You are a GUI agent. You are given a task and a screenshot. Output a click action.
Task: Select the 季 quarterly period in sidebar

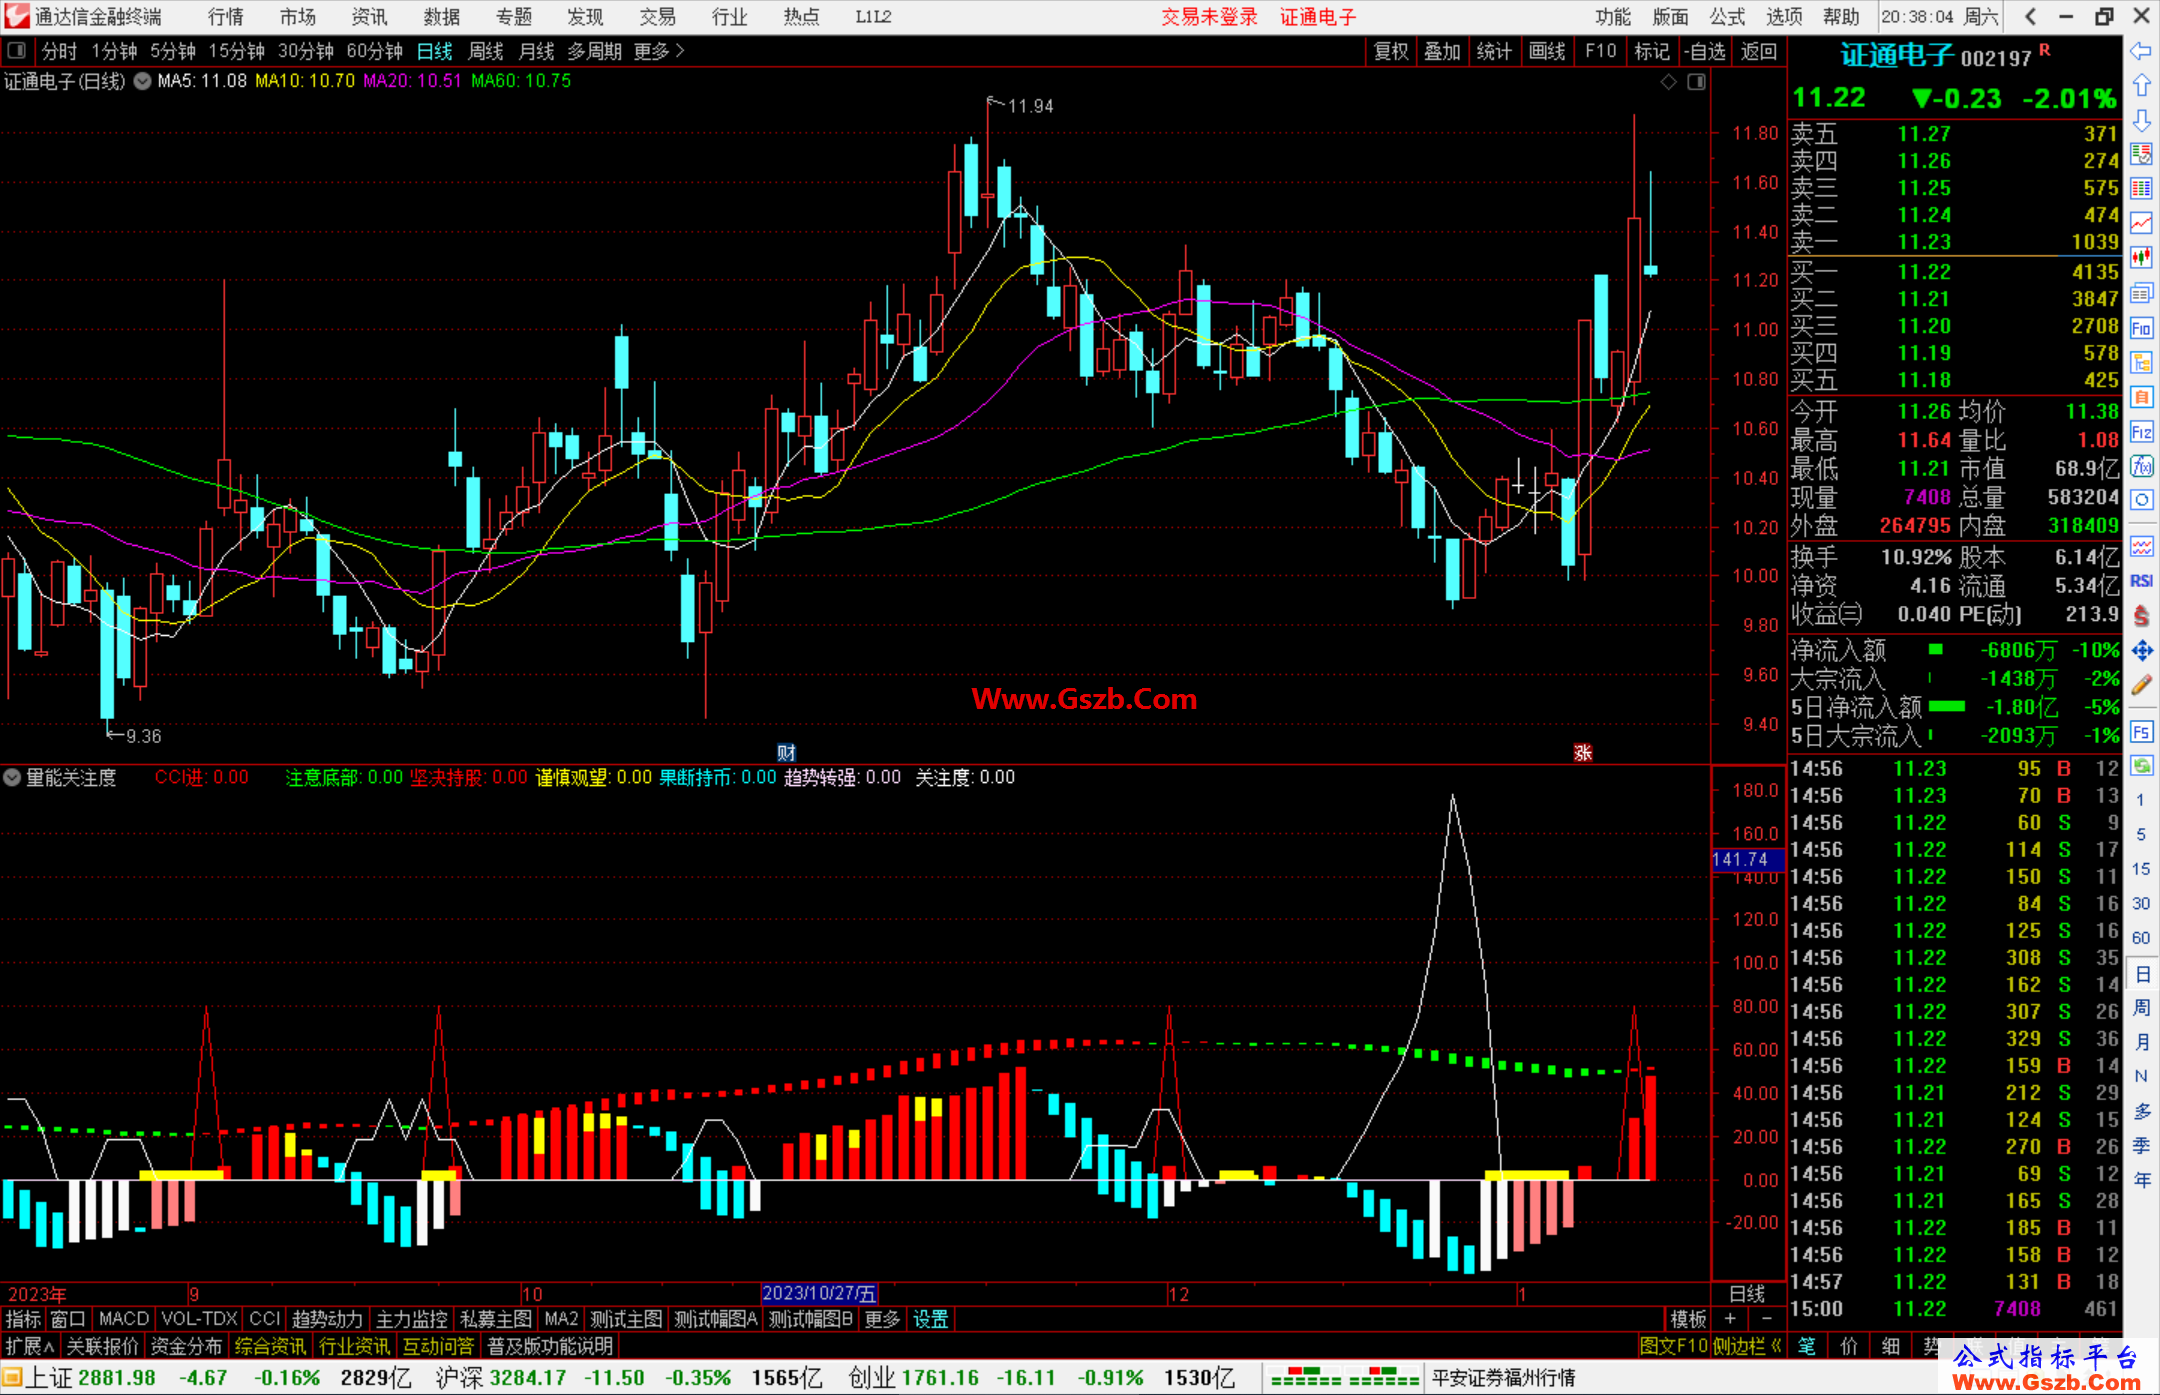click(2141, 1146)
